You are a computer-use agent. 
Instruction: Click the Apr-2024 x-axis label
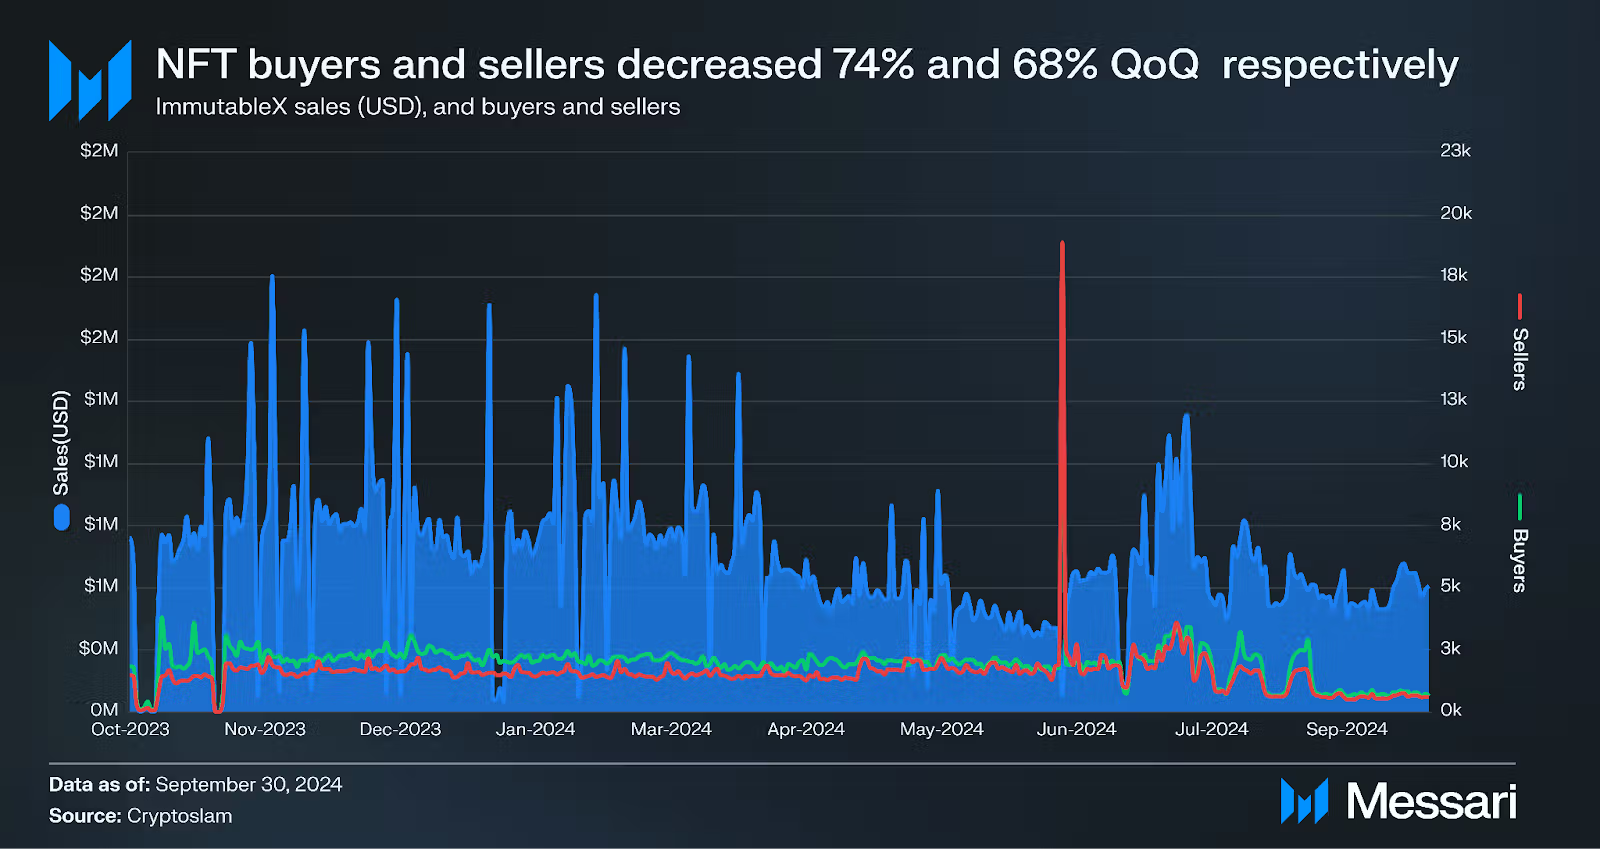pos(806,729)
